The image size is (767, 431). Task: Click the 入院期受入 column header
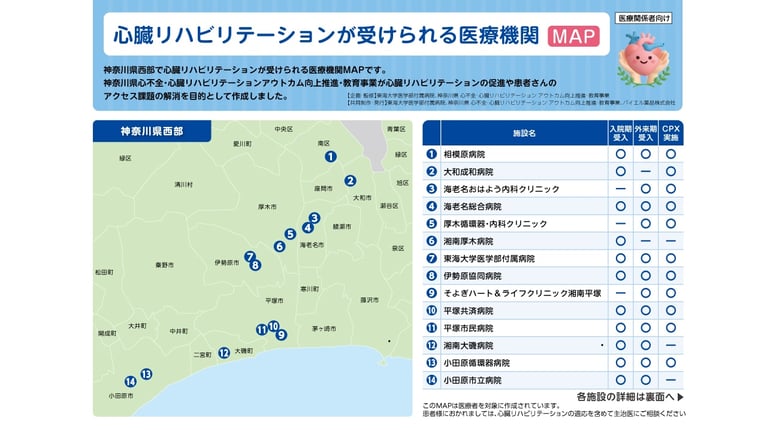(620, 133)
